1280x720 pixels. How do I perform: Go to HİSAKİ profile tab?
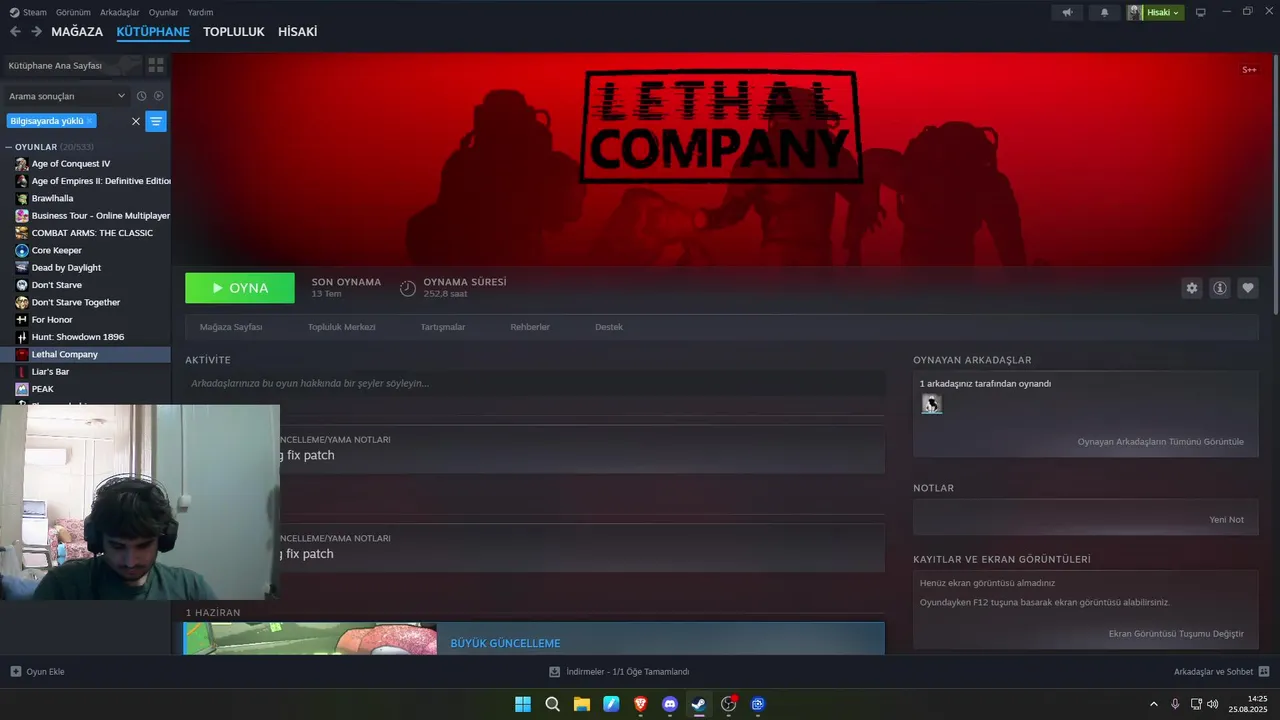(x=297, y=32)
